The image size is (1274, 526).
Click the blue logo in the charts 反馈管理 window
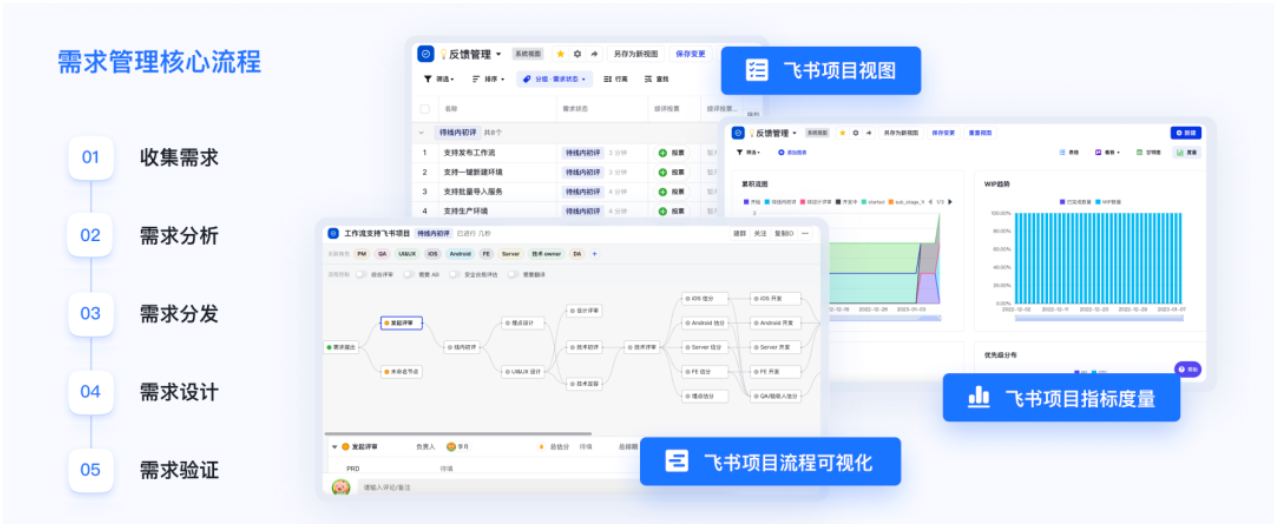coord(738,132)
